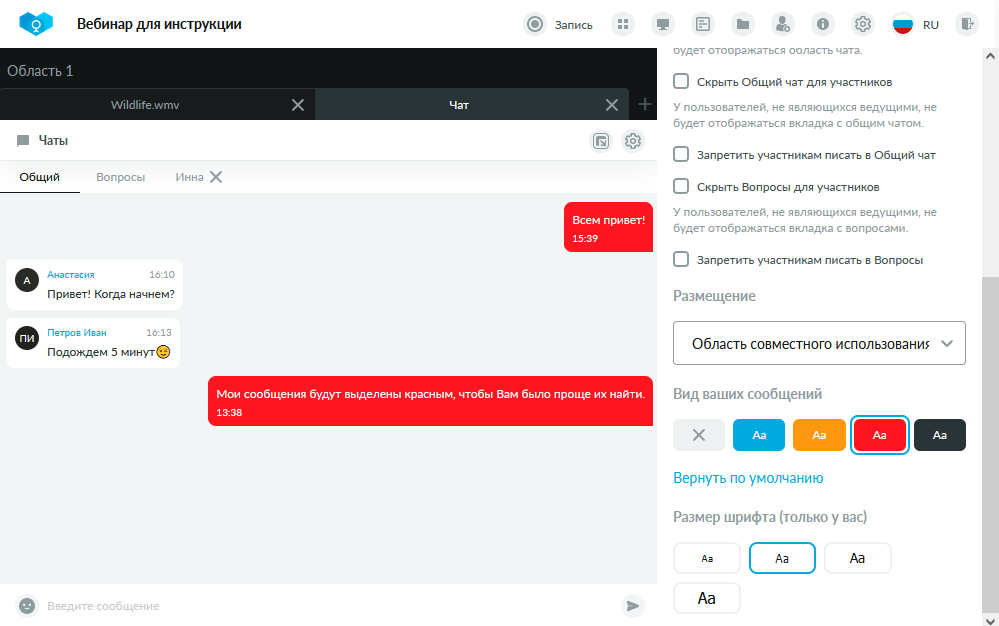Click Анастасия's avatar in chat
The image size is (999, 626).
click(x=27, y=280)
